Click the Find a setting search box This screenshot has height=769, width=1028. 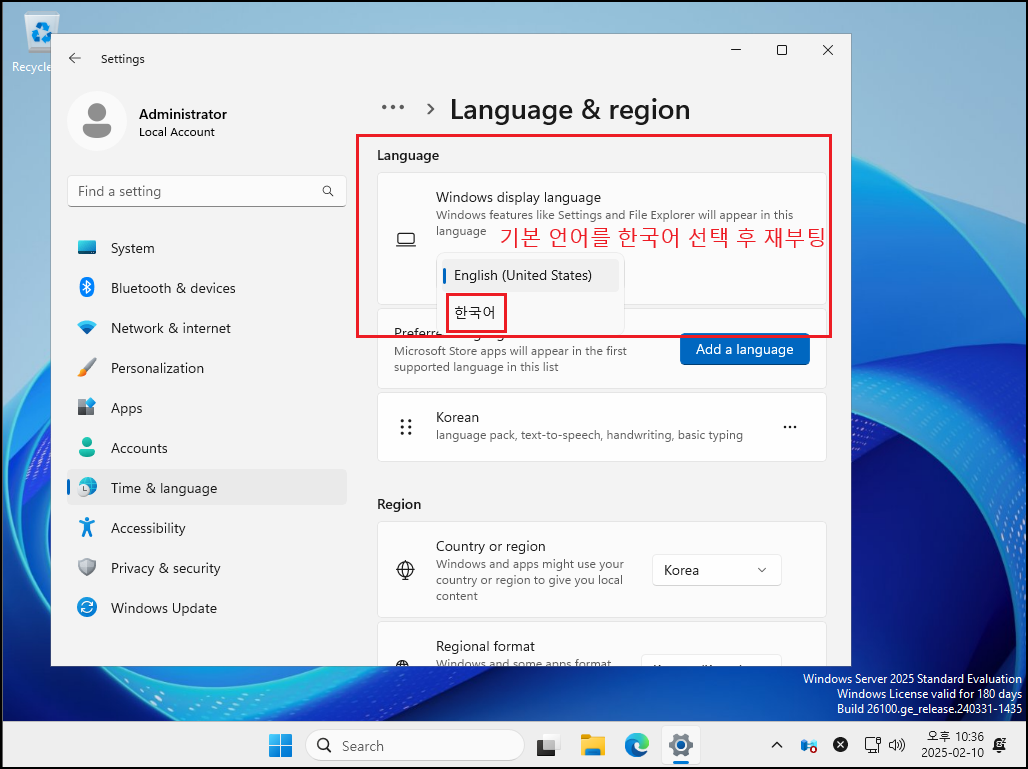coord(207,191)
